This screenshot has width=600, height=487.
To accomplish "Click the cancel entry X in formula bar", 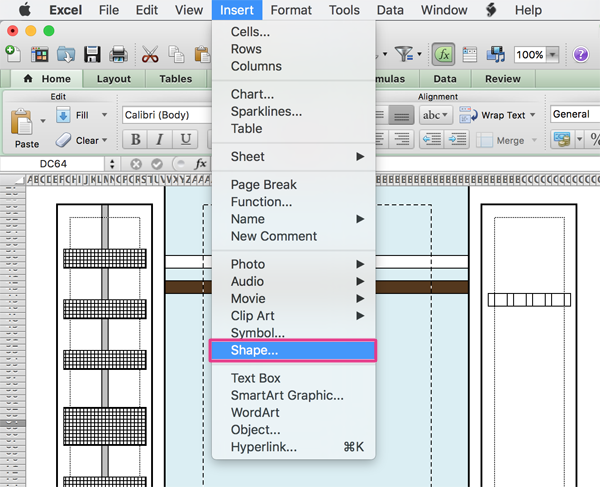I will (135, 164).
